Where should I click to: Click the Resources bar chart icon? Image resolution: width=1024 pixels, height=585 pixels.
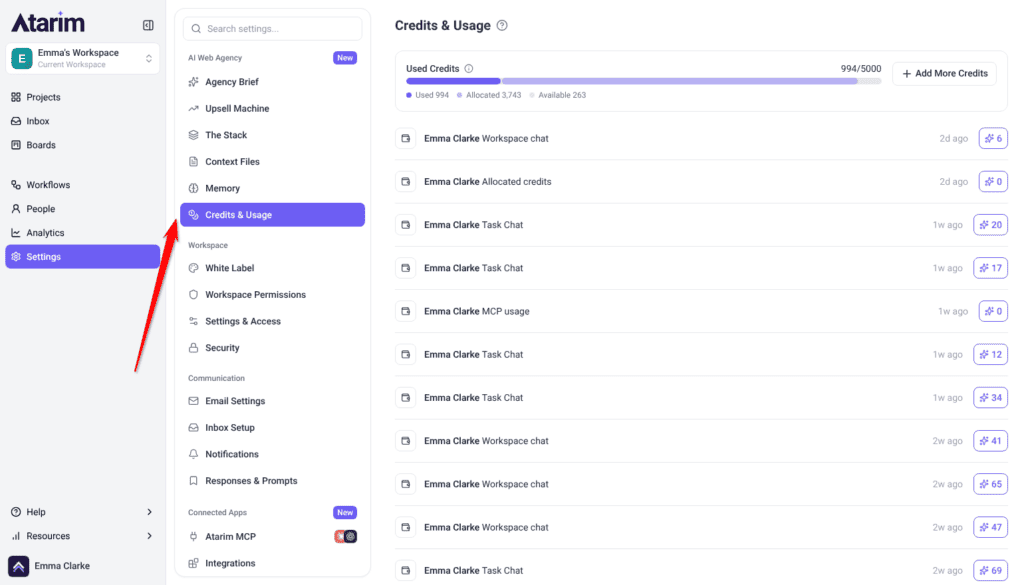click(x=16, y=536)
